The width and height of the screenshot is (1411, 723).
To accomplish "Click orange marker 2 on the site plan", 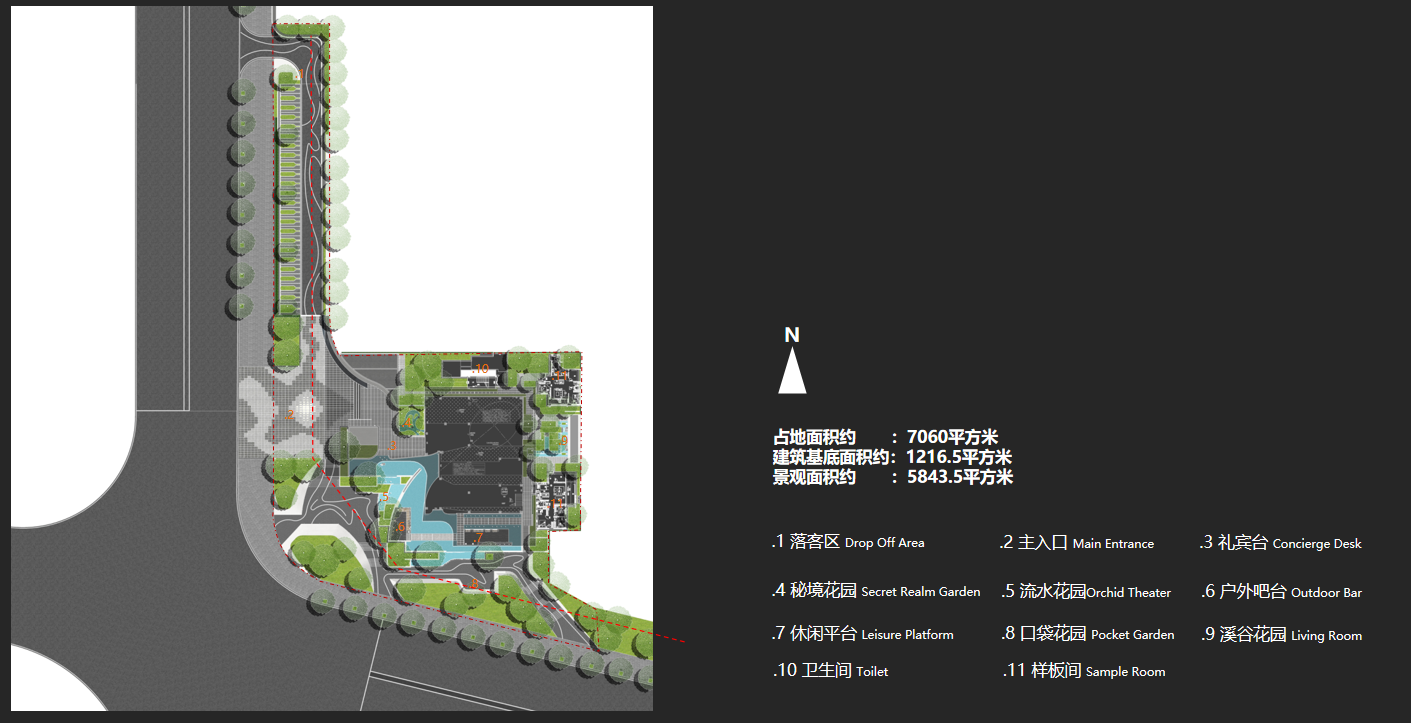I will click(291, 414).
